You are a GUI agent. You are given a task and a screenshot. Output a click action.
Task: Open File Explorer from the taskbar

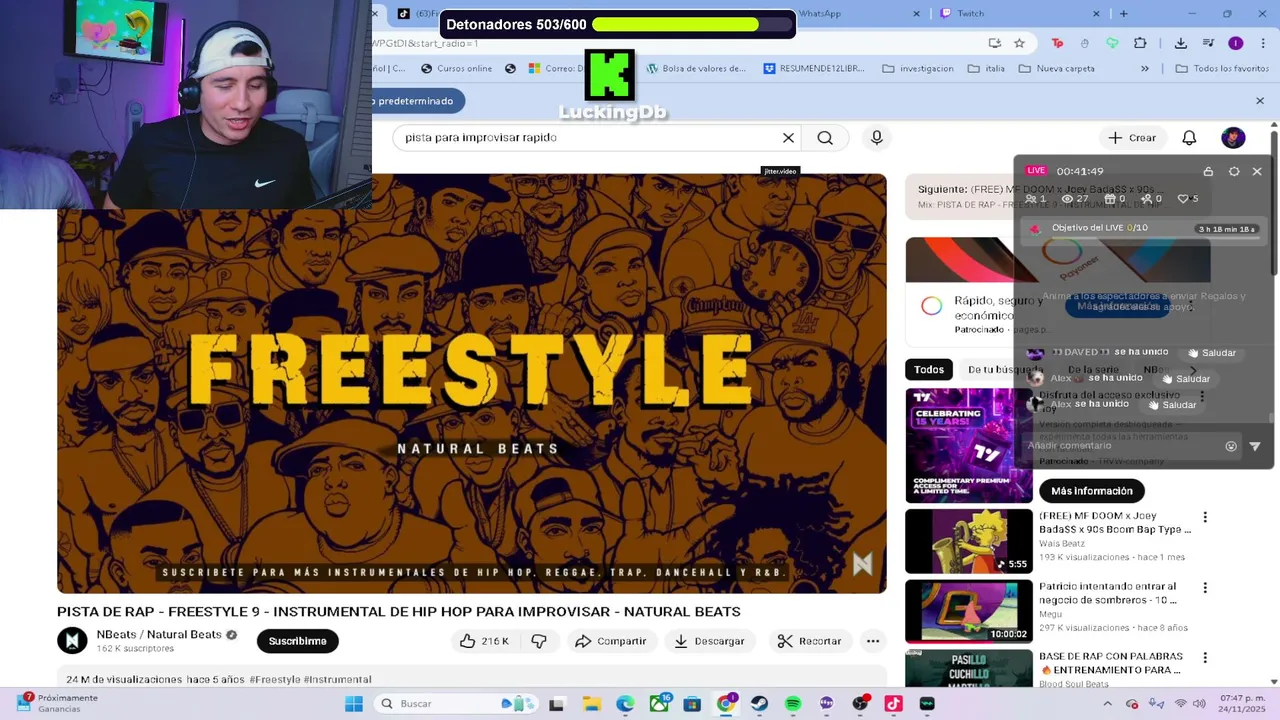(x=591, y=704)
